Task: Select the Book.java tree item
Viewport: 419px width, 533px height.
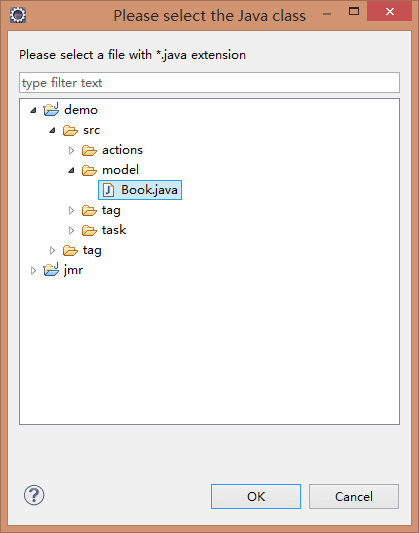Action: point(140,190)
